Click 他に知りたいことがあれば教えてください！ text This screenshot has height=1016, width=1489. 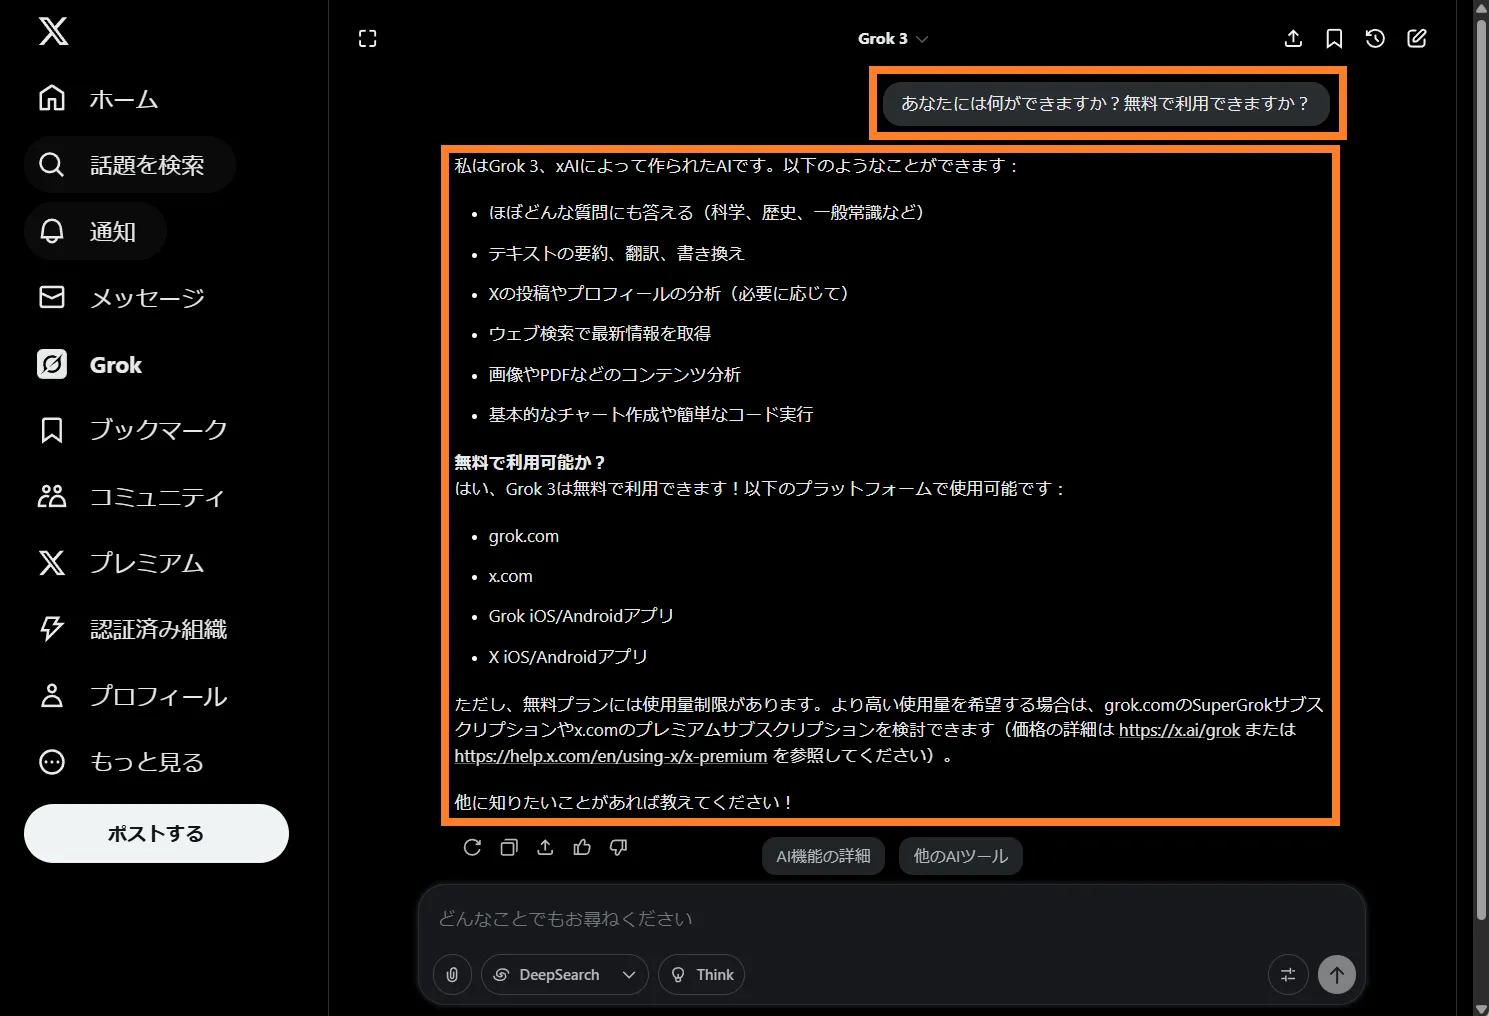[x=624, y=802]
